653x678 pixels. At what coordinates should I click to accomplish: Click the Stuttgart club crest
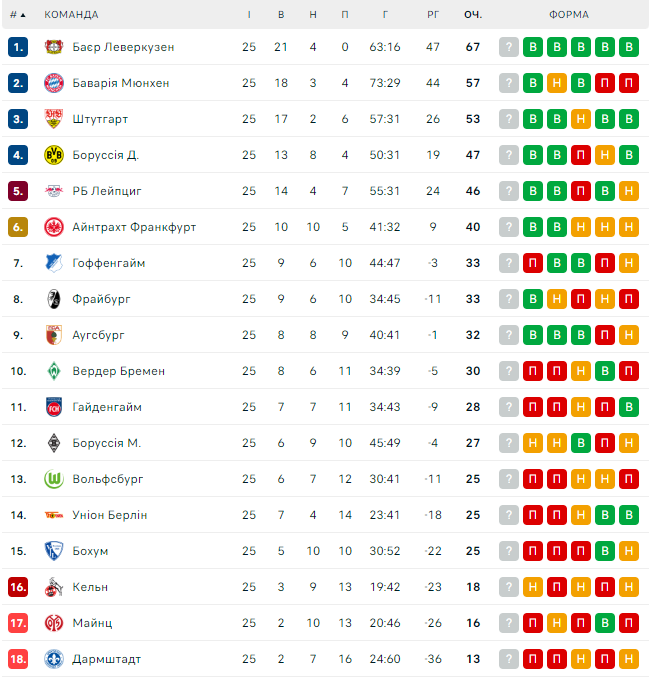pos(54,119)
